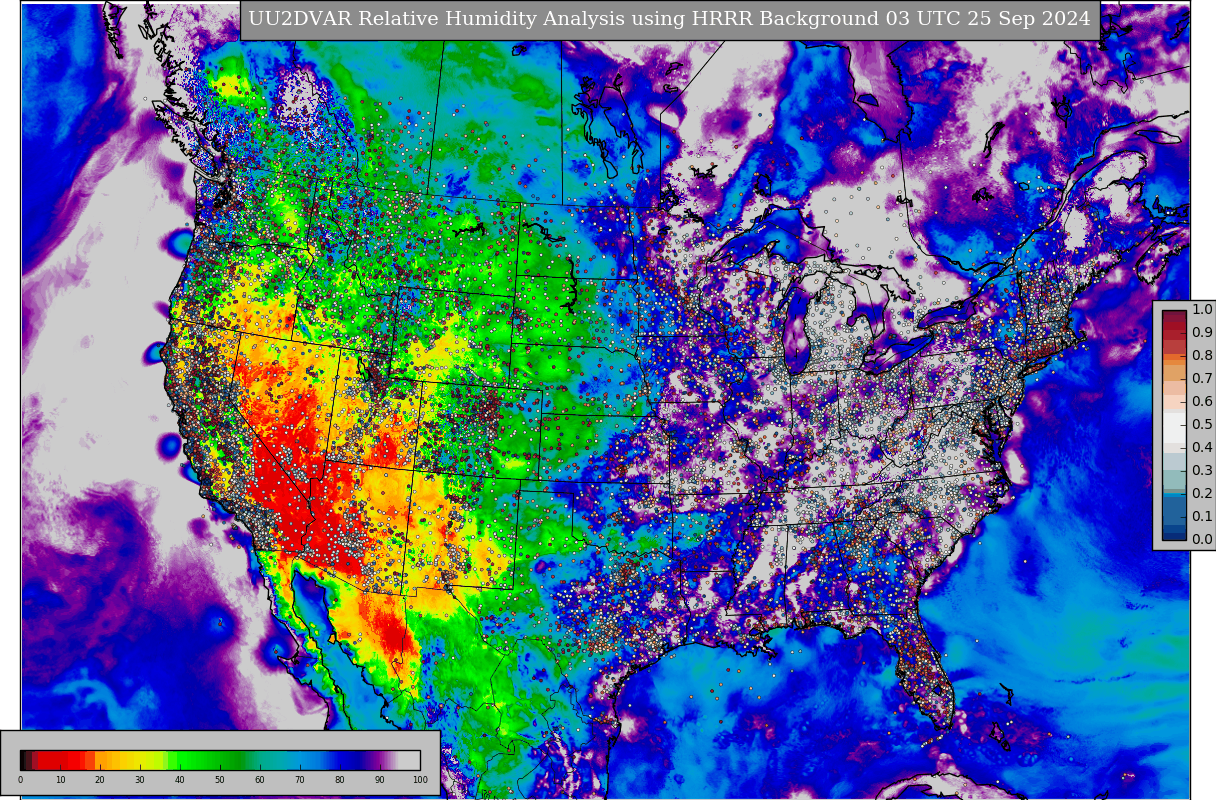Viewport: 1216px width, 800px height.
Task: Click the 60 tick label on humidity colorbar
Action: click(x=260, y=780)
